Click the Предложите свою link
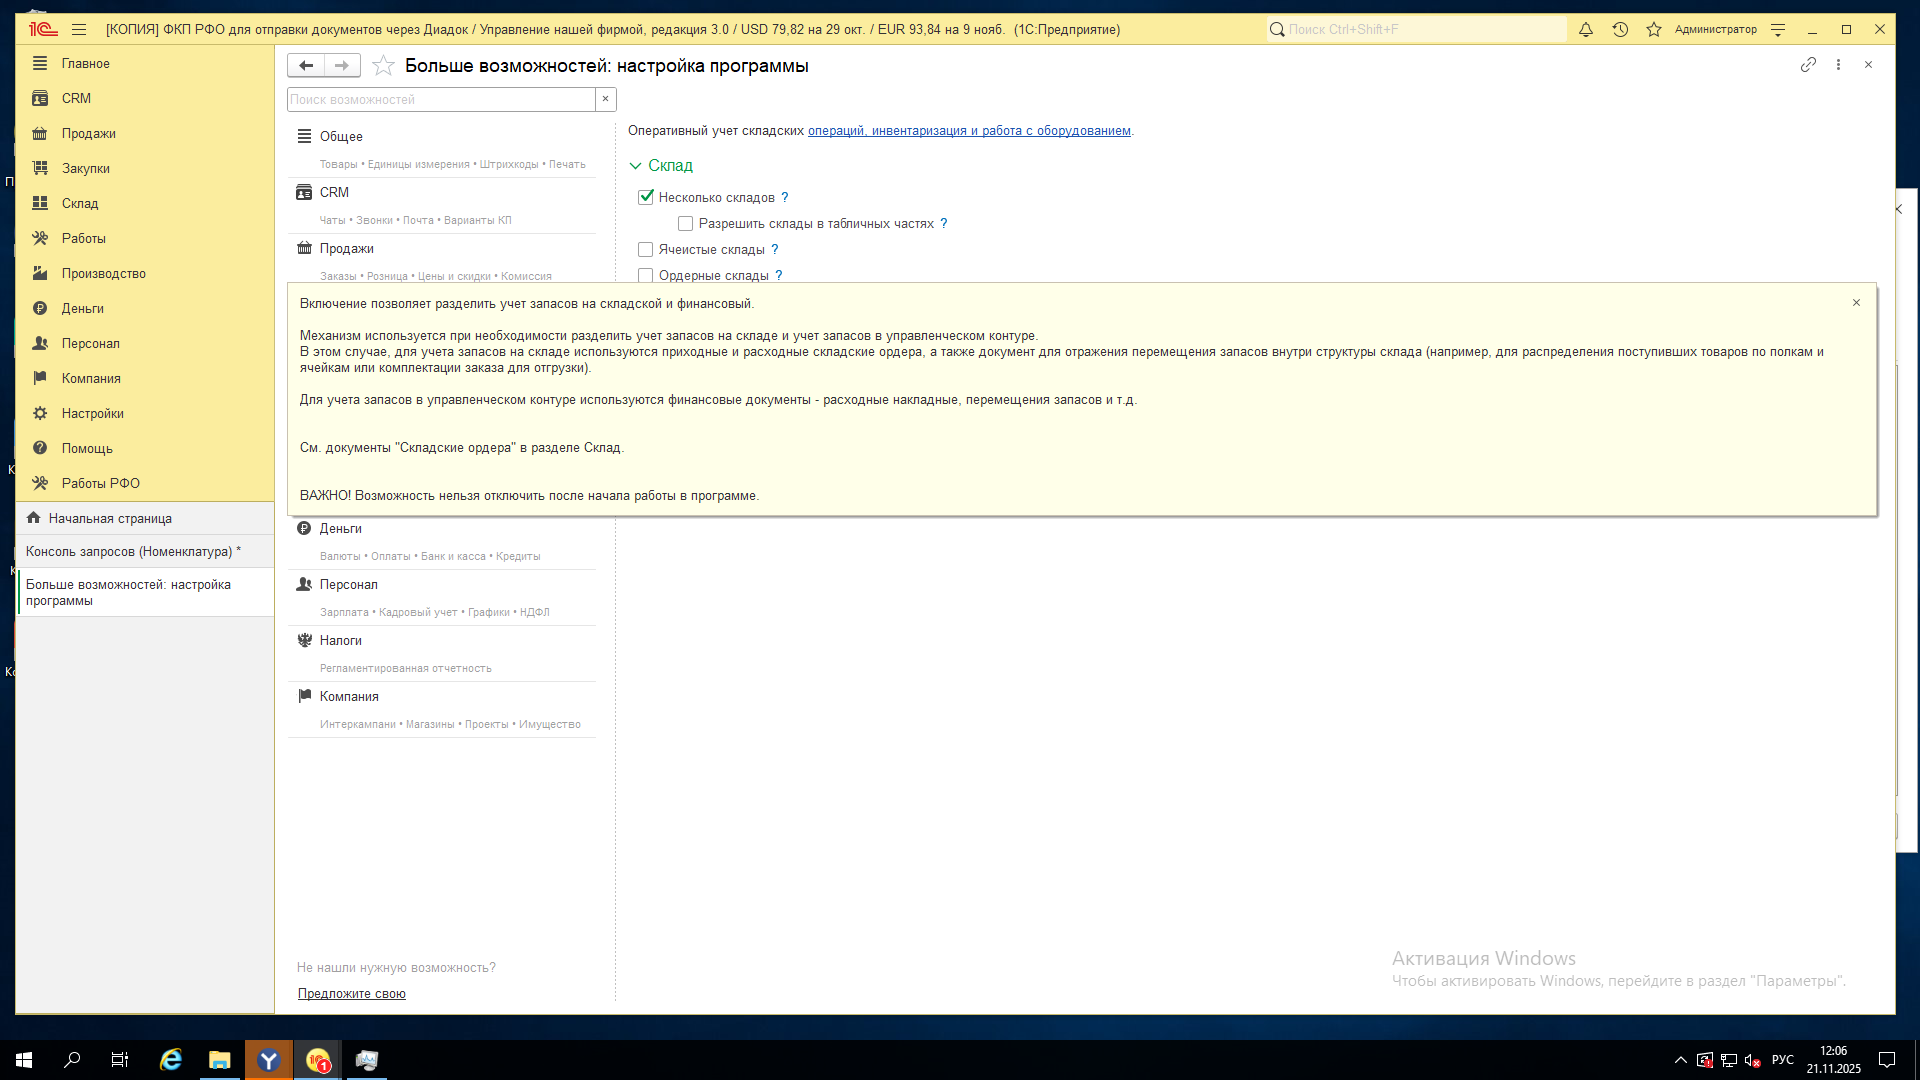 [352, 994]
